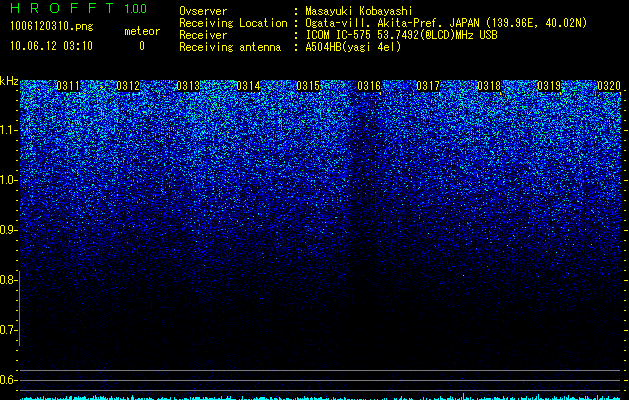Click the 0.9 kHz axis label
This screenshot has width=629, height=400.
pyautogui.click(x=7, y=230)
